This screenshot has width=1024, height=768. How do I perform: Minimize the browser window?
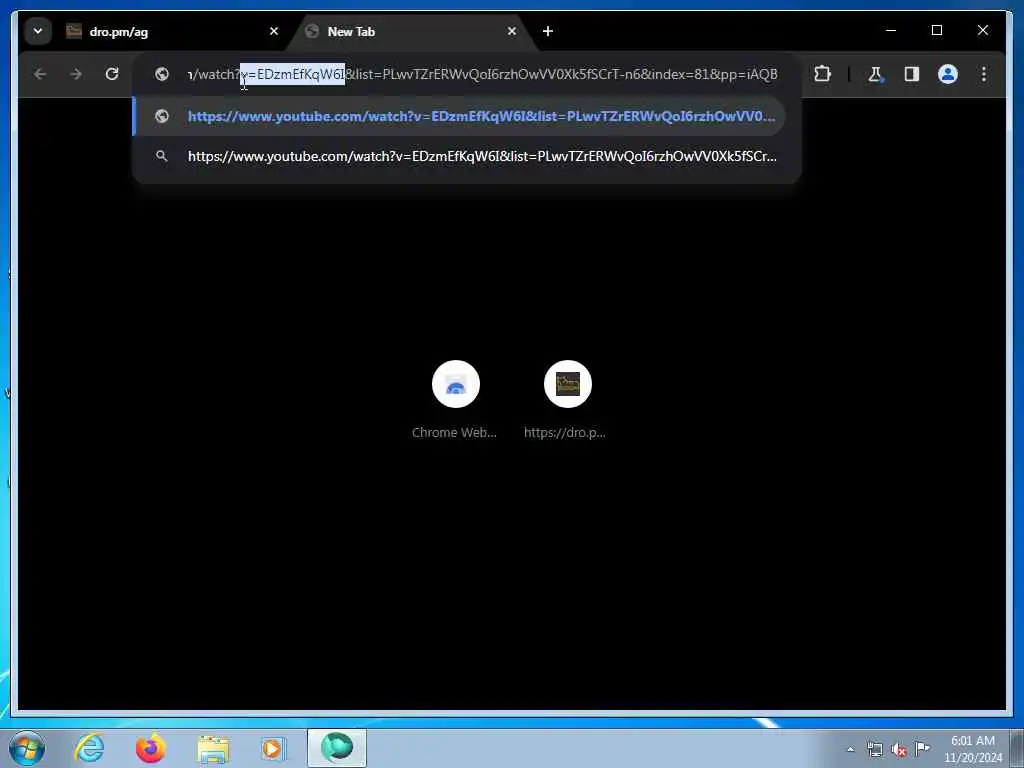tap(891, 30)
